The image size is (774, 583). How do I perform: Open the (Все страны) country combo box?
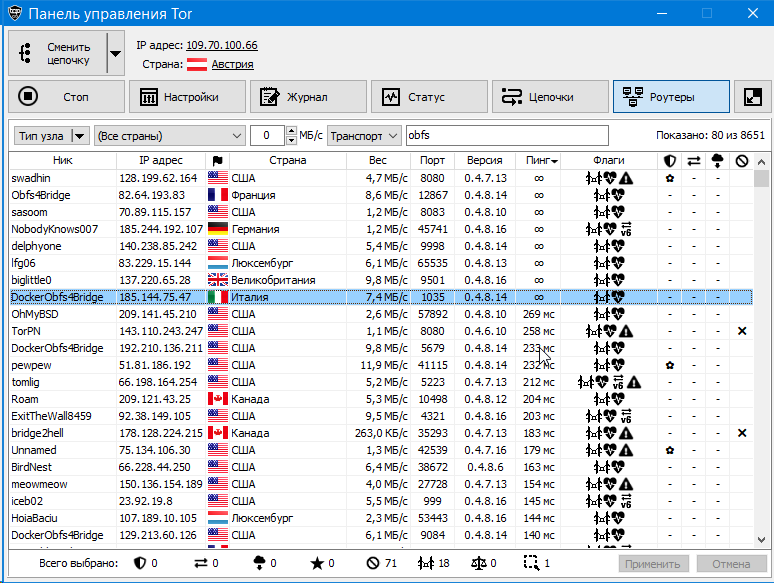(169, 136)
